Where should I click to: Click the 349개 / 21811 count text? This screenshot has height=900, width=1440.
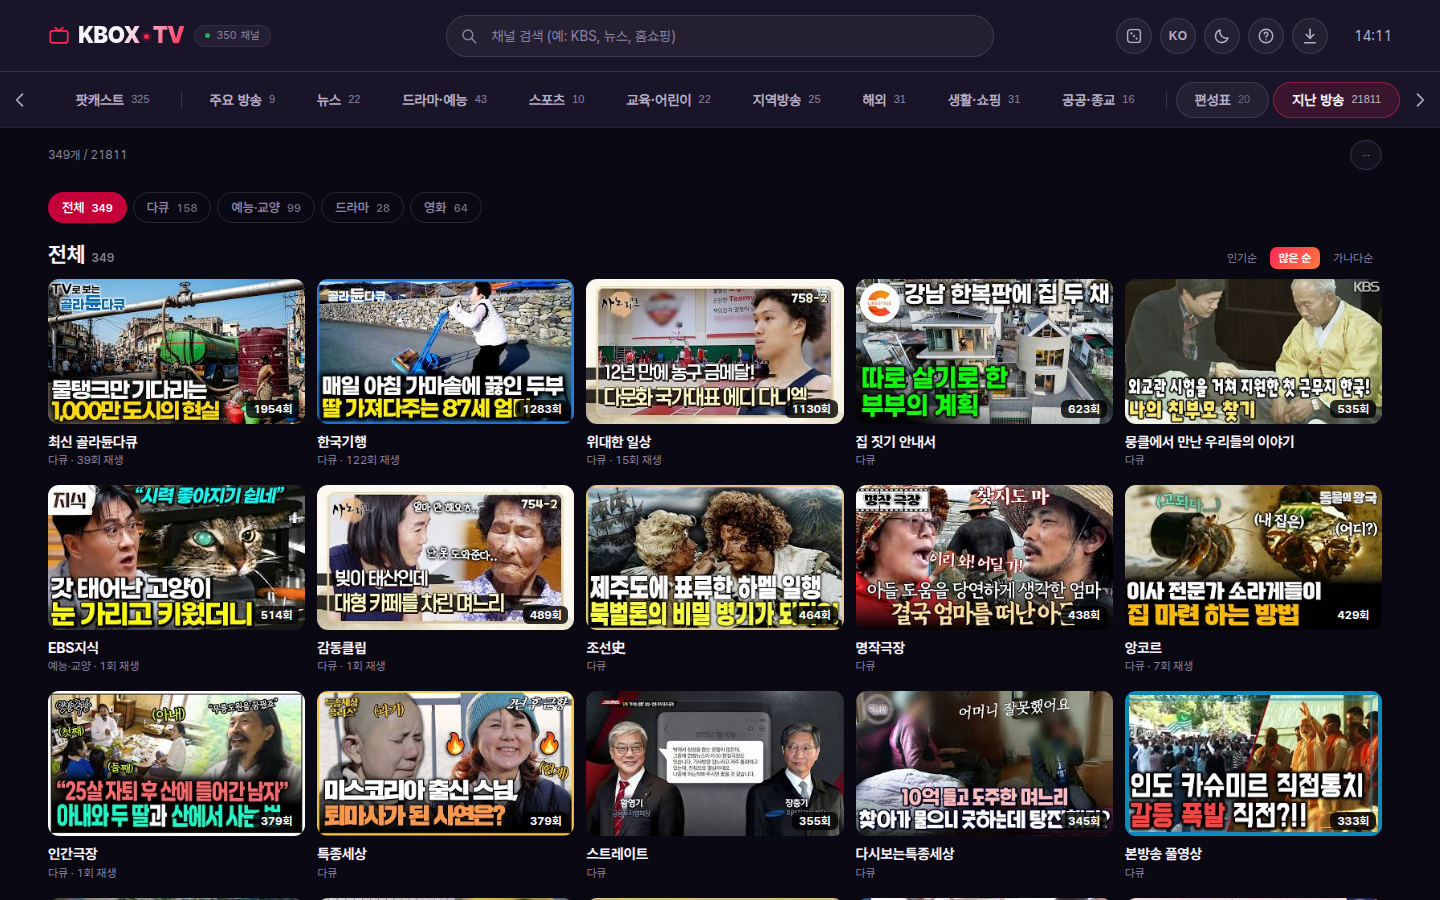click(87, 155)
